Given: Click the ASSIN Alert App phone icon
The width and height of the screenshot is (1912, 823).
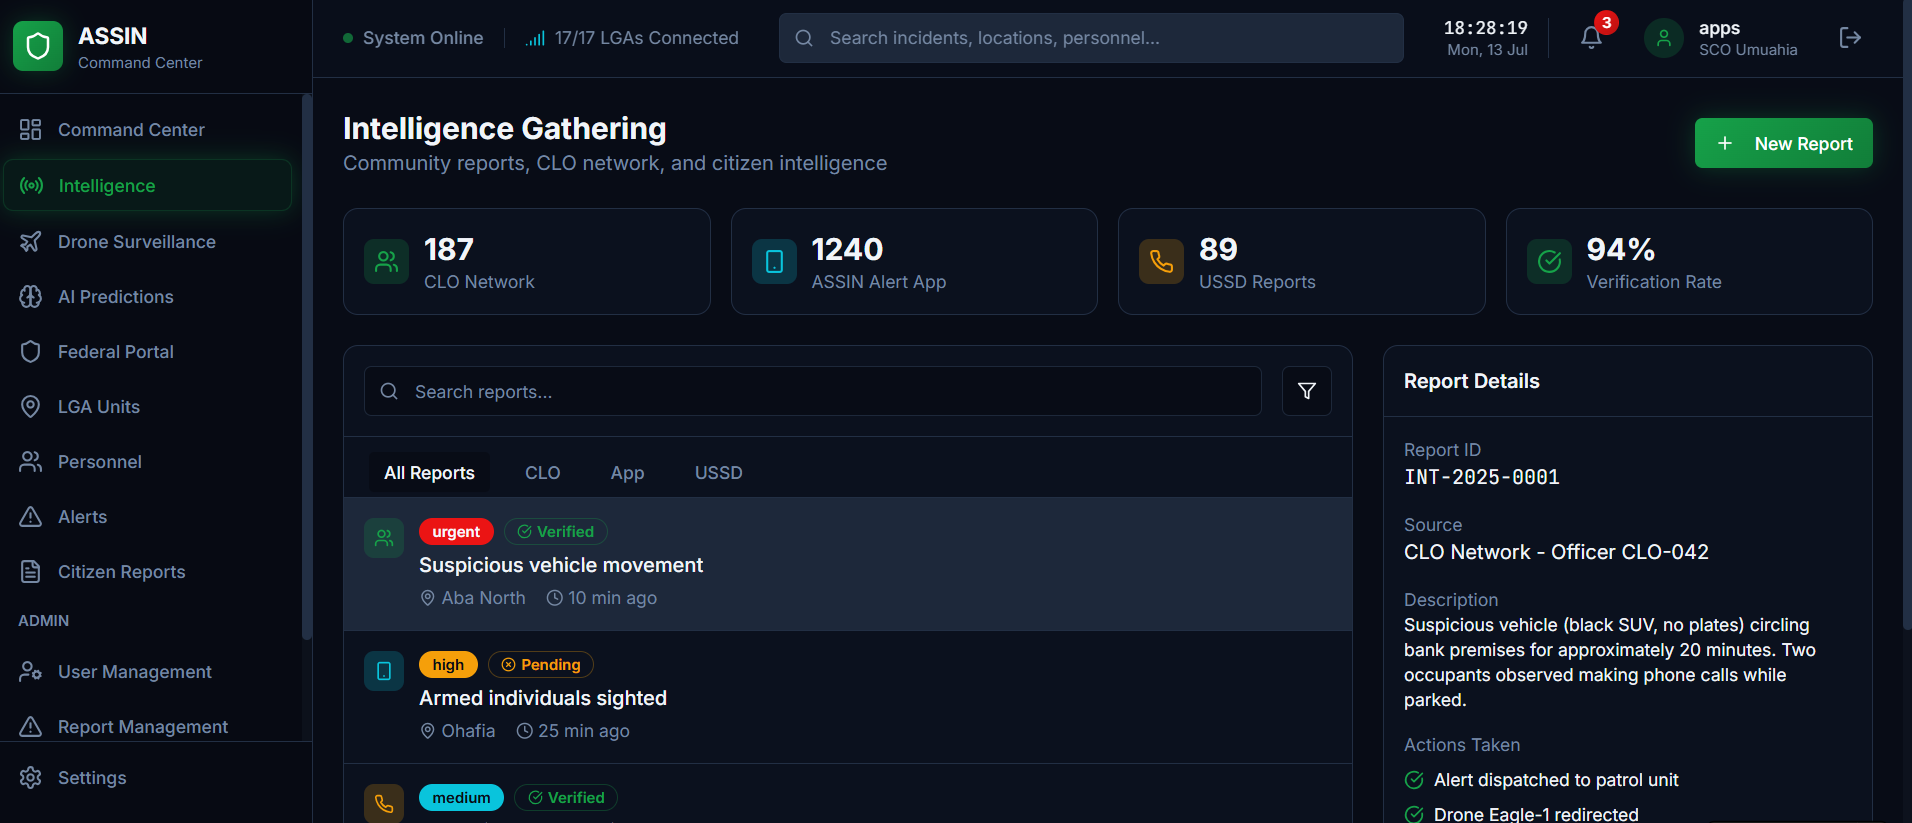Looking at the screenshot, I should click(774, 262).
